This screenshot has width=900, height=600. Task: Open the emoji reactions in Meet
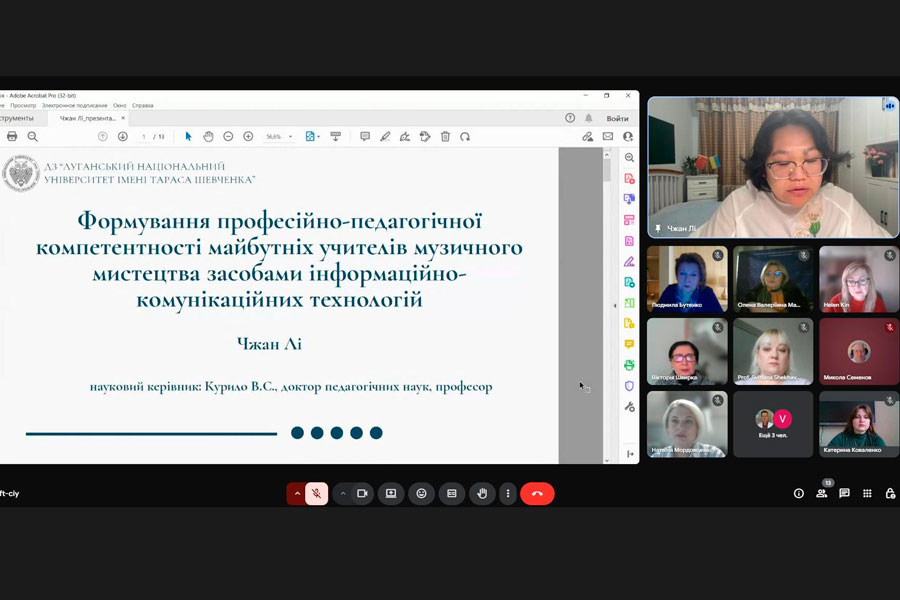421,493
